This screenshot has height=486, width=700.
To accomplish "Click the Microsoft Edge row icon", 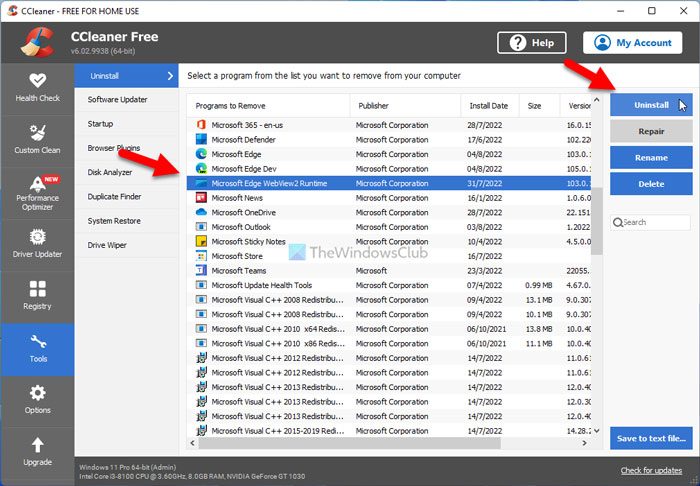I will click(201, 154).
